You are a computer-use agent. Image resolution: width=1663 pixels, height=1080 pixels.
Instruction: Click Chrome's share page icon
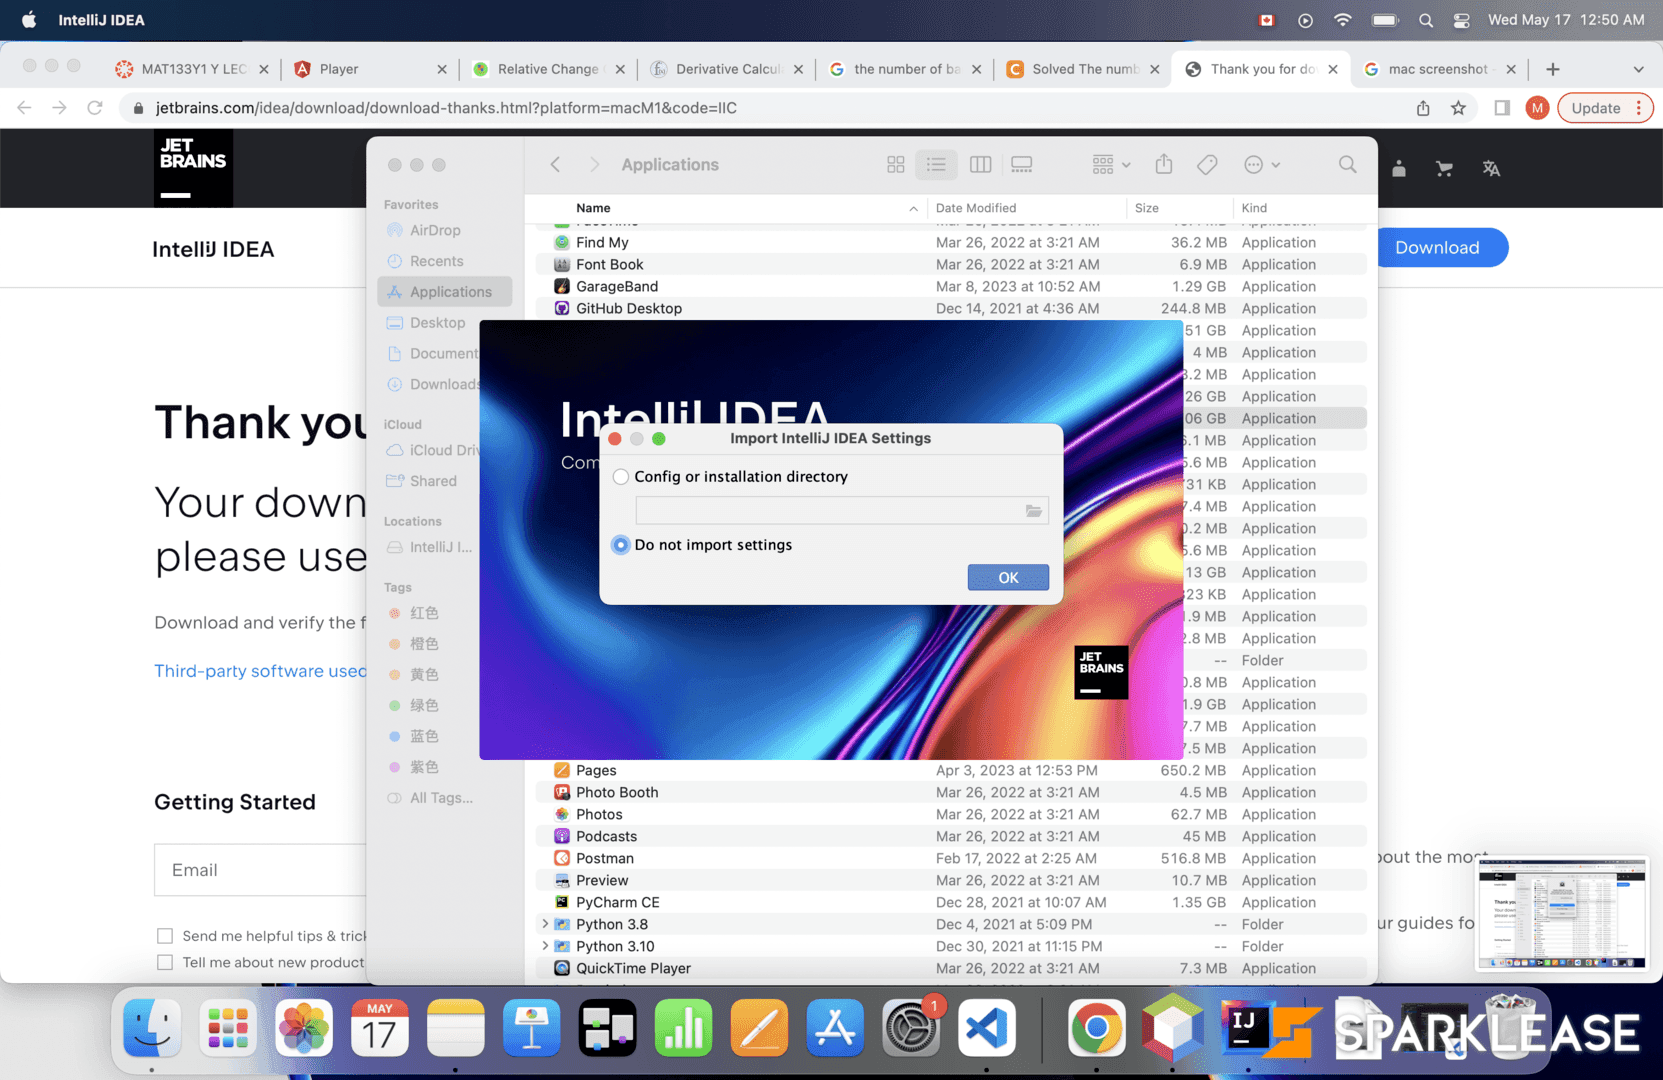[1423, 108]
